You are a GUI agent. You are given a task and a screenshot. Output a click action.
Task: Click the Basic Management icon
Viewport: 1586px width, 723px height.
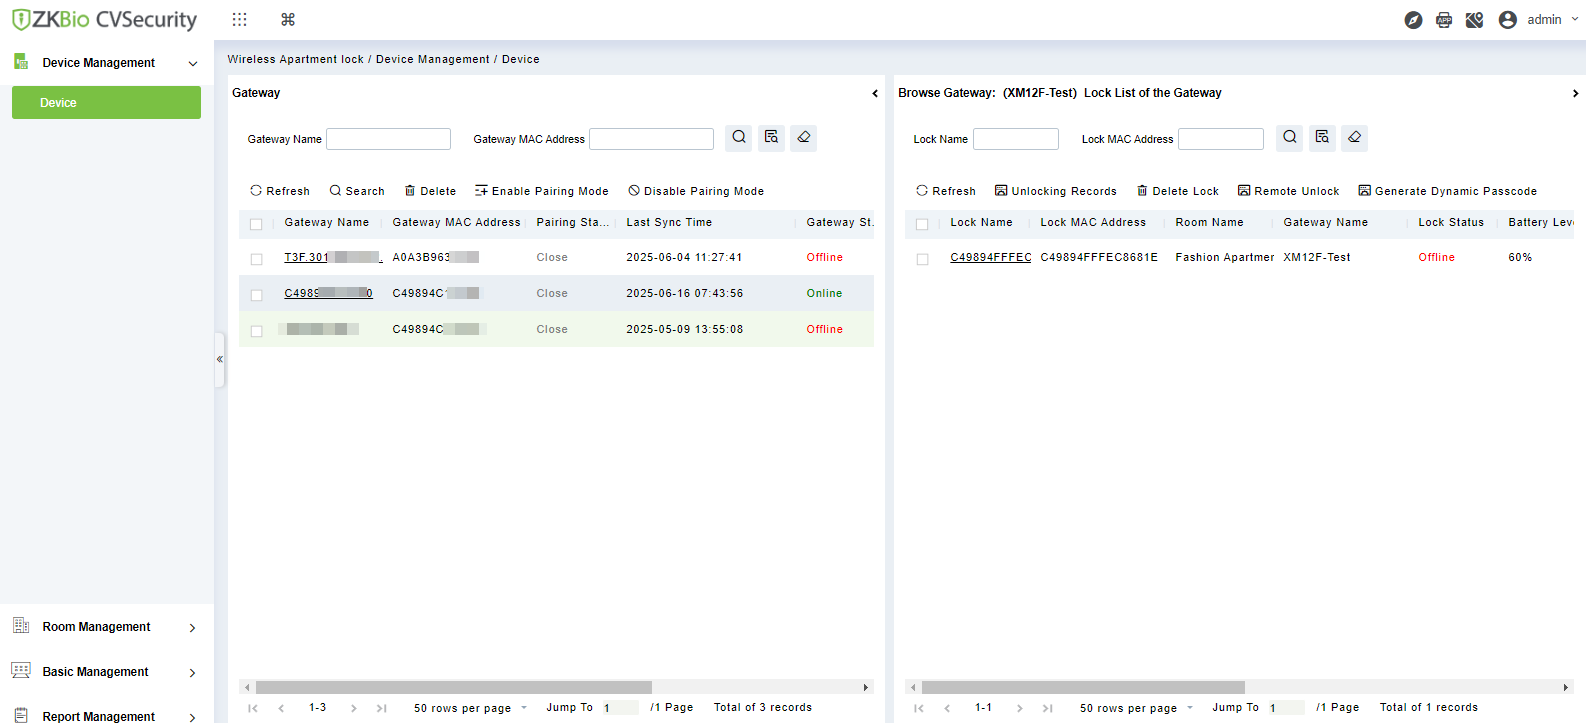coord(21,670)
